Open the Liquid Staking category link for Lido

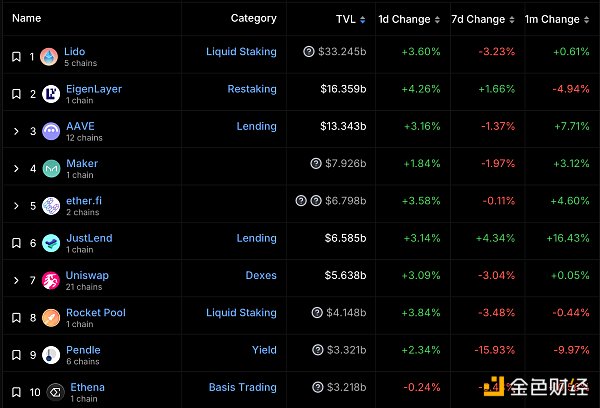click(x=241, y=52)
